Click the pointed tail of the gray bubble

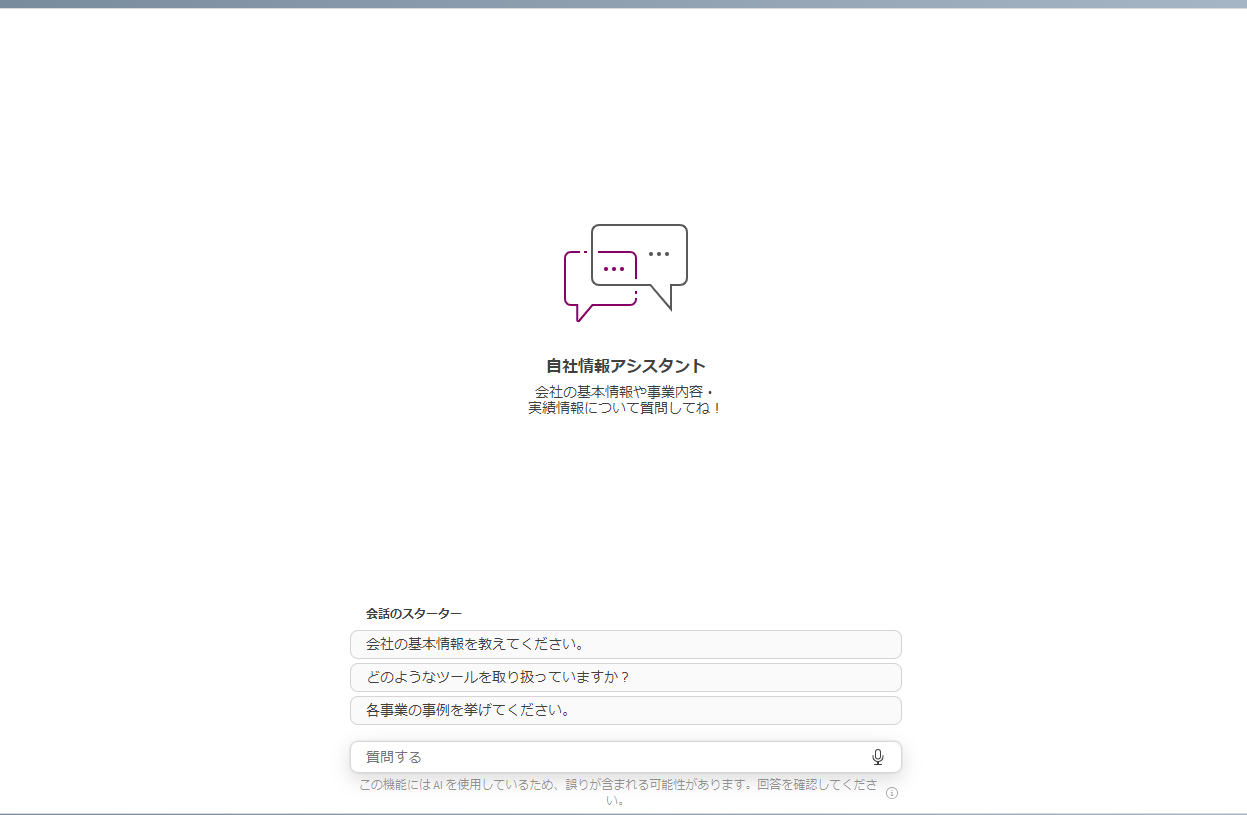pyautogui.click(x=663, y=298)
